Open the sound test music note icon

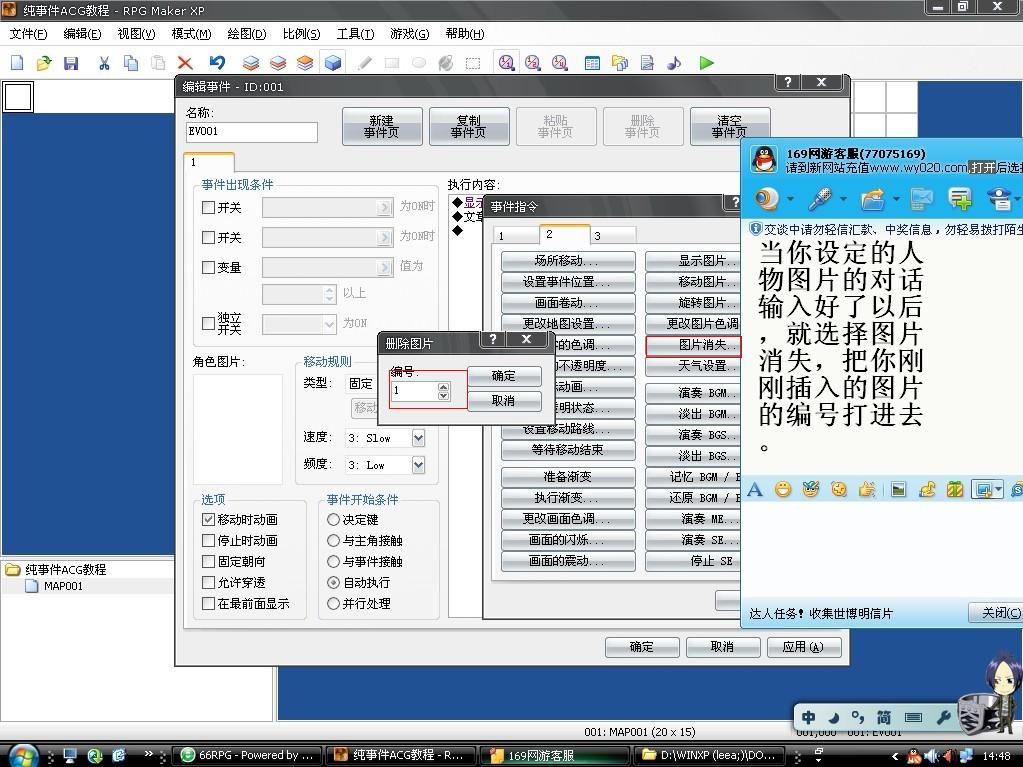674,63
